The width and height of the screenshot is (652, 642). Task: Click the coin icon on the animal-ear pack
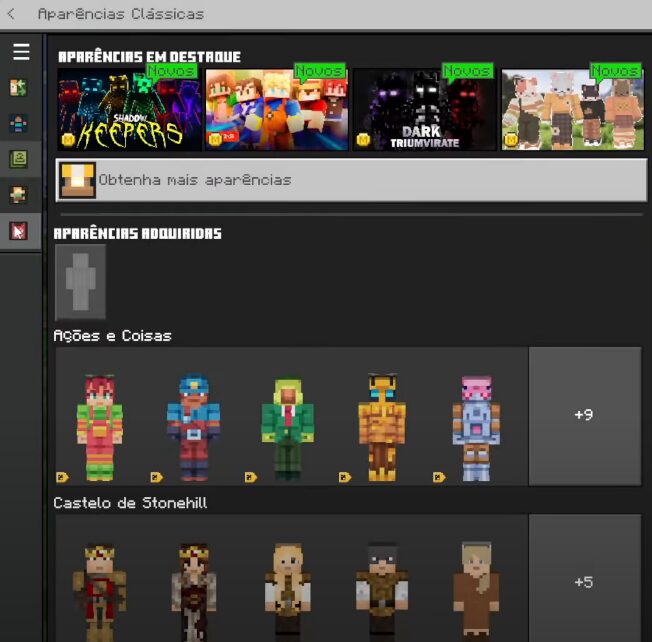(511, 140)
